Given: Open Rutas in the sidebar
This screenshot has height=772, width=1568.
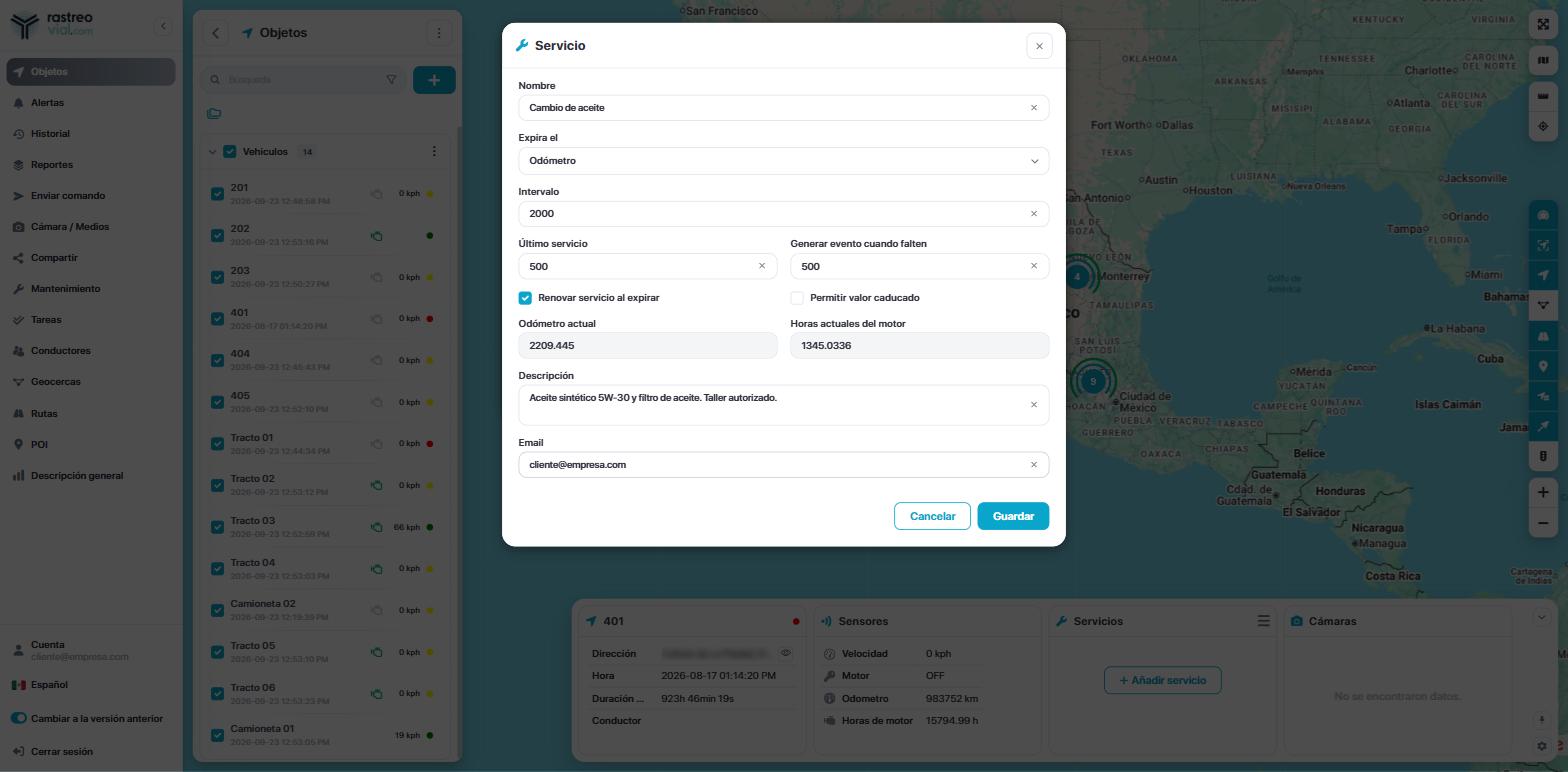Looking at the screenshot, I should click(x=91, y=414).
